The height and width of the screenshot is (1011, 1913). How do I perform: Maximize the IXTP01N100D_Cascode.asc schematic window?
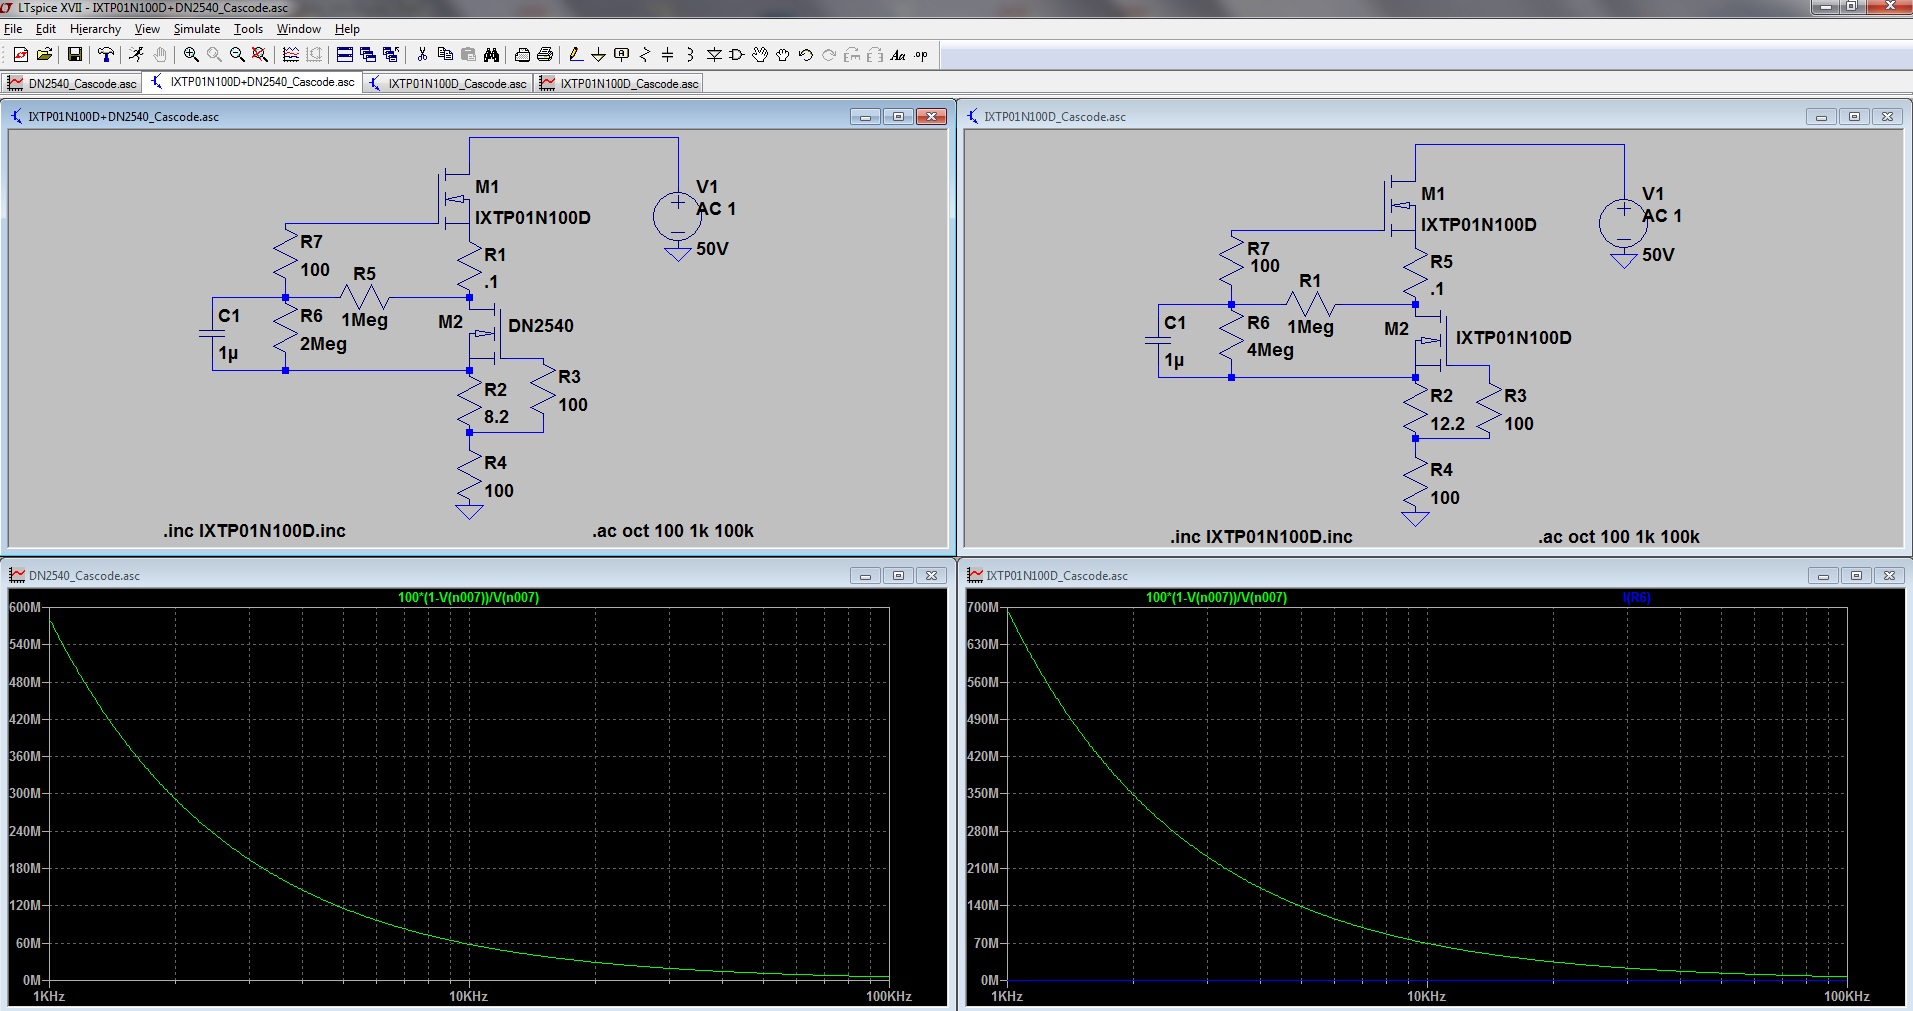coord(1854,117)
